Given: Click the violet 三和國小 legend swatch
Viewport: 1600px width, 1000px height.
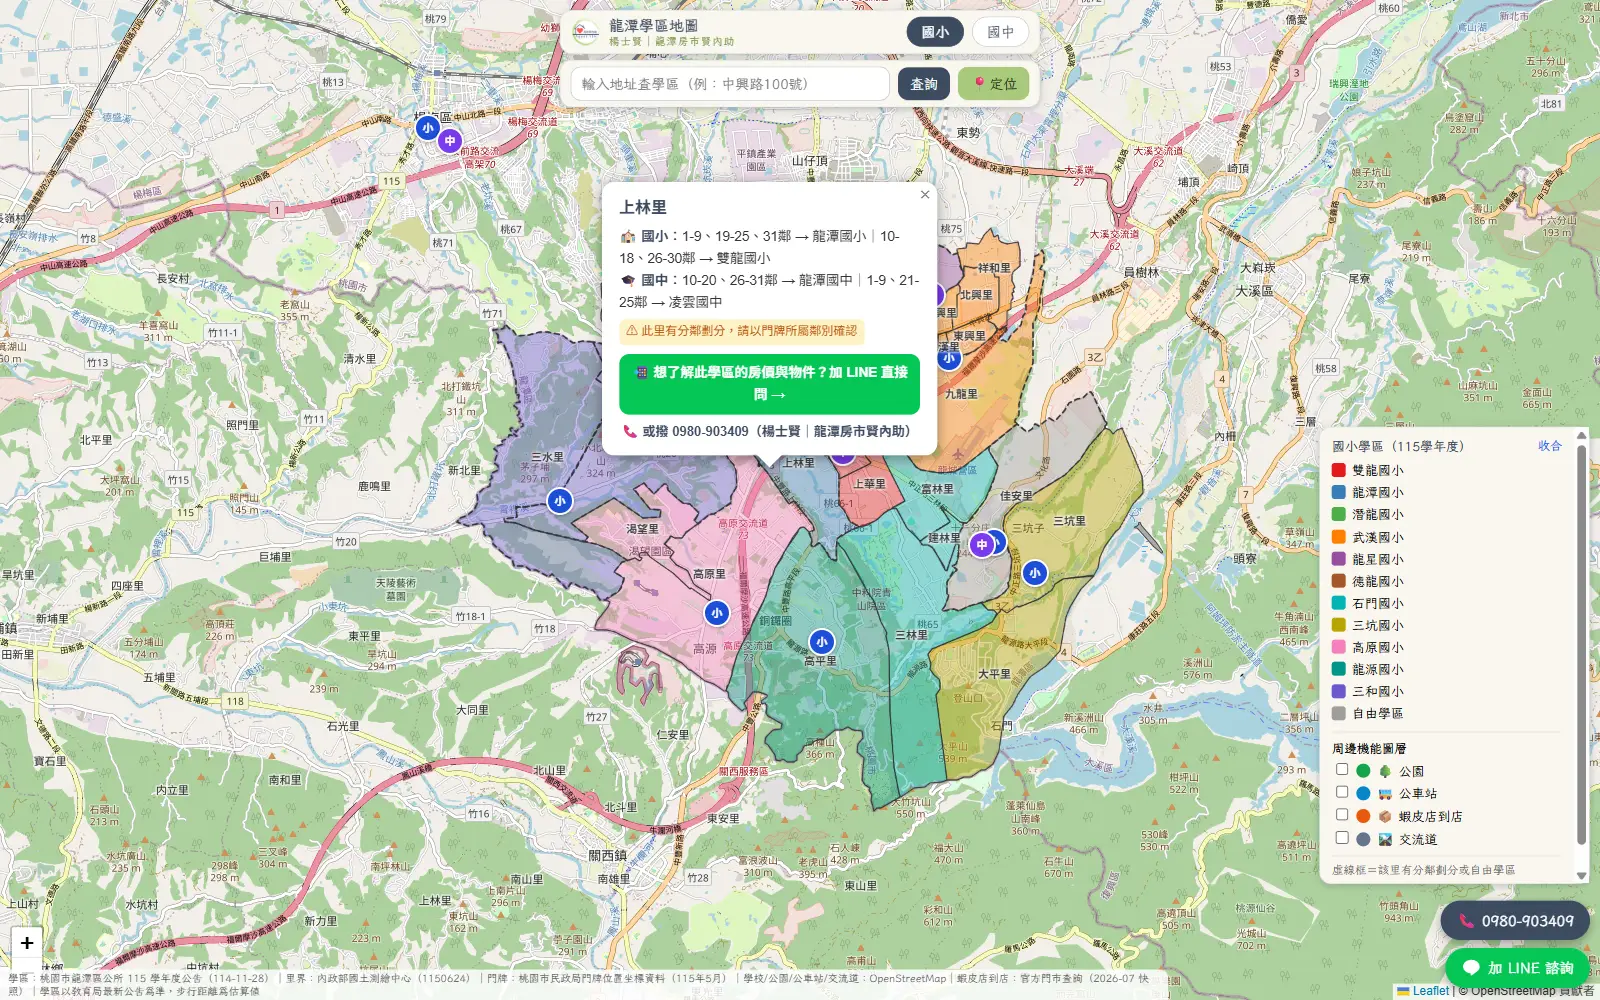Looking at the screenshot, I should point(1339,691).
